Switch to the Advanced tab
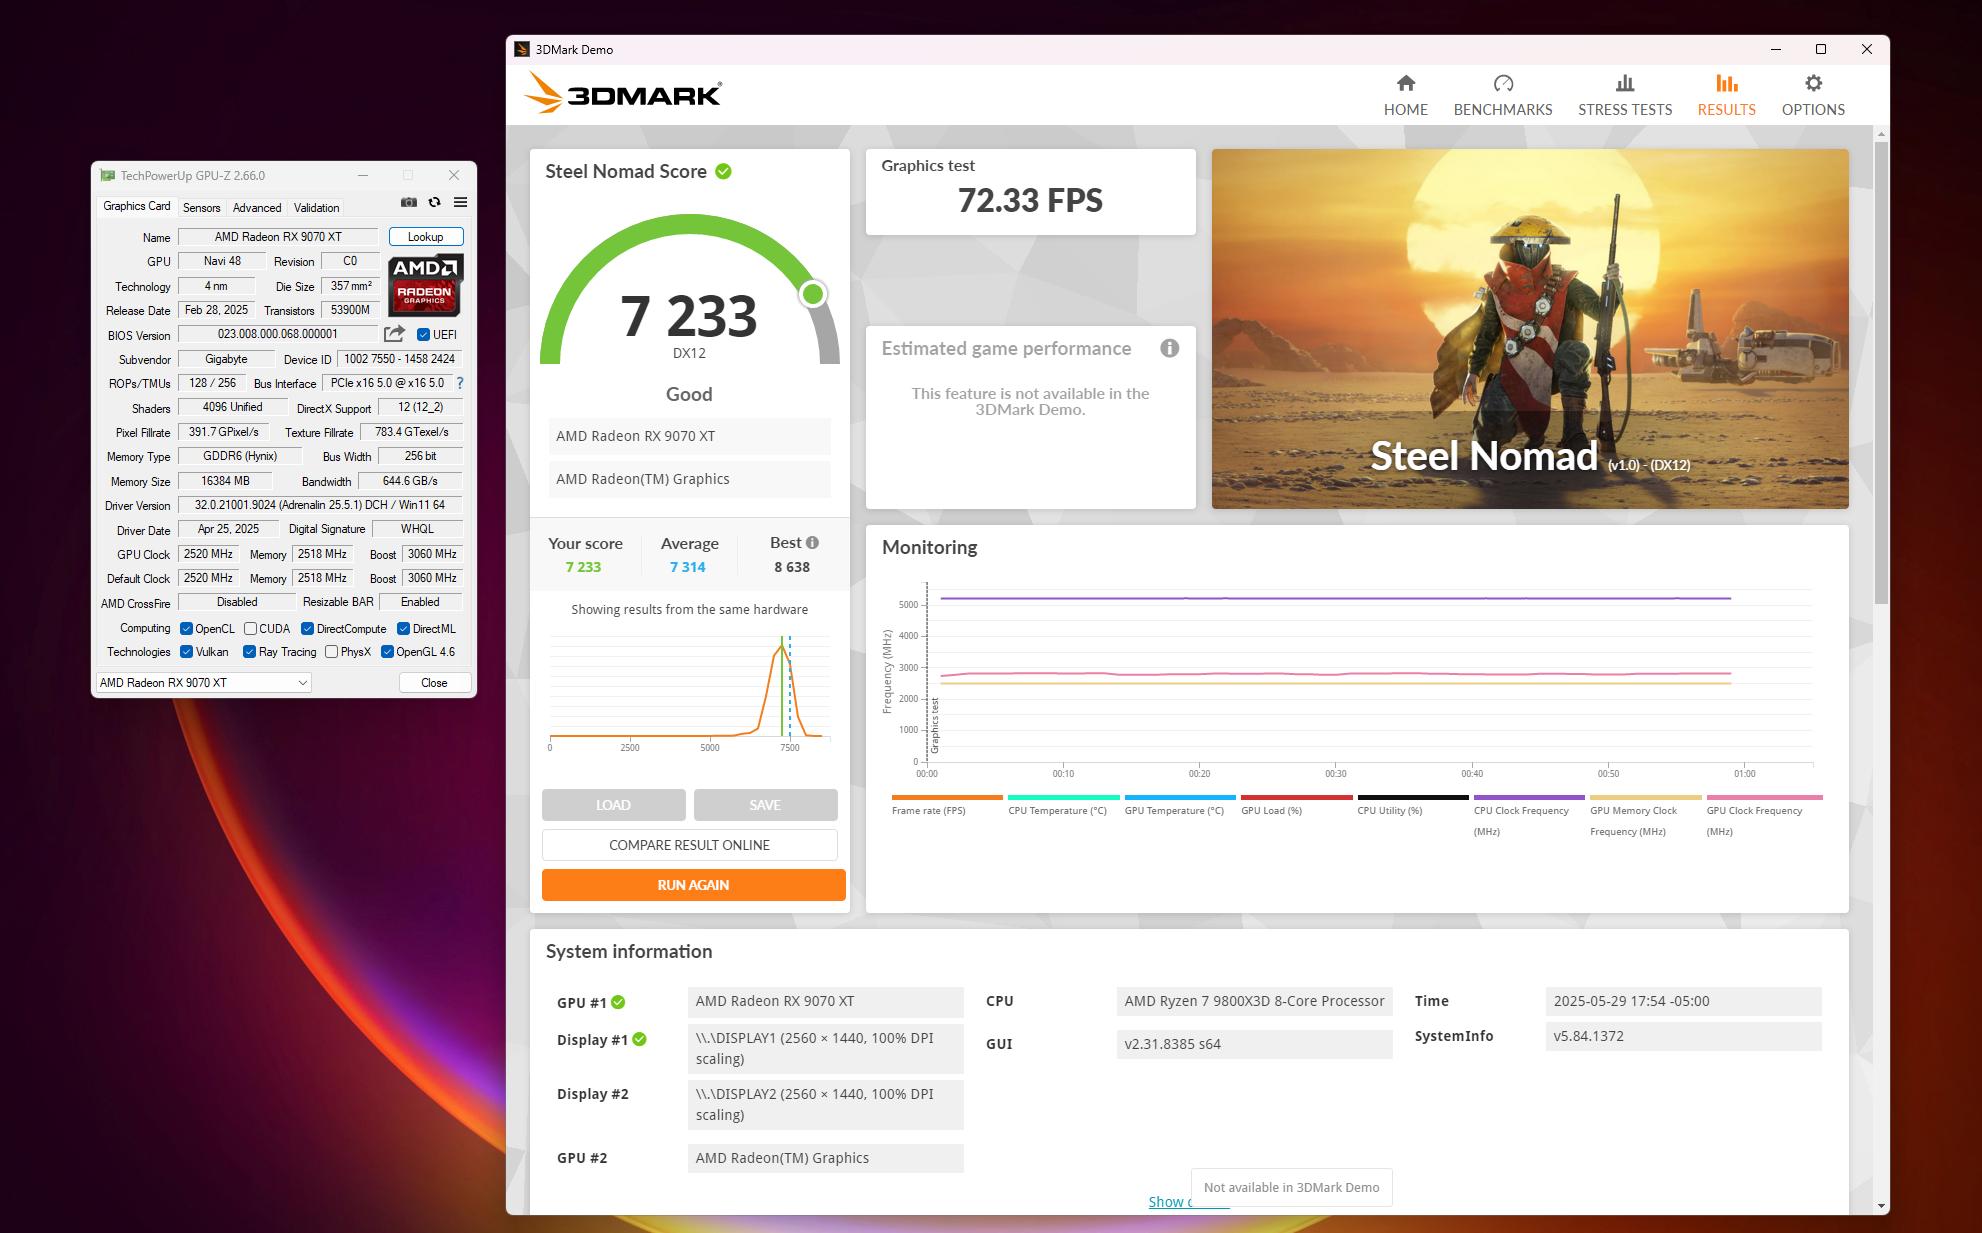This screenshot has width=1982, height=1233. pyautogui.click(x=257, y=208)
